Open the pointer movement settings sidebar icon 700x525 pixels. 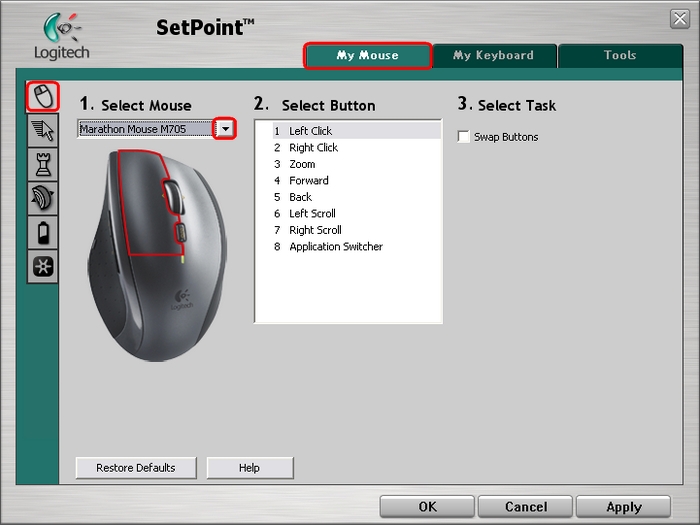point(43,130)
